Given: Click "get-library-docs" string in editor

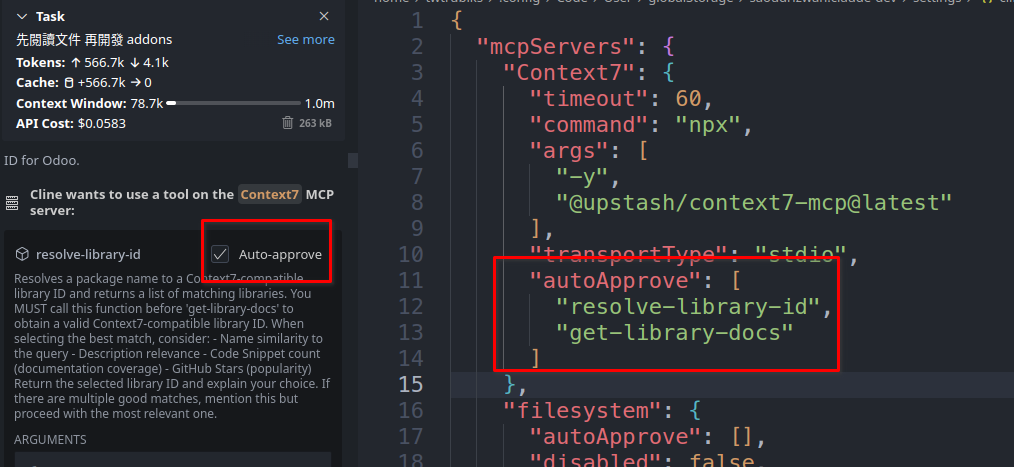Looking at the screenshot, I should [675, 332].
